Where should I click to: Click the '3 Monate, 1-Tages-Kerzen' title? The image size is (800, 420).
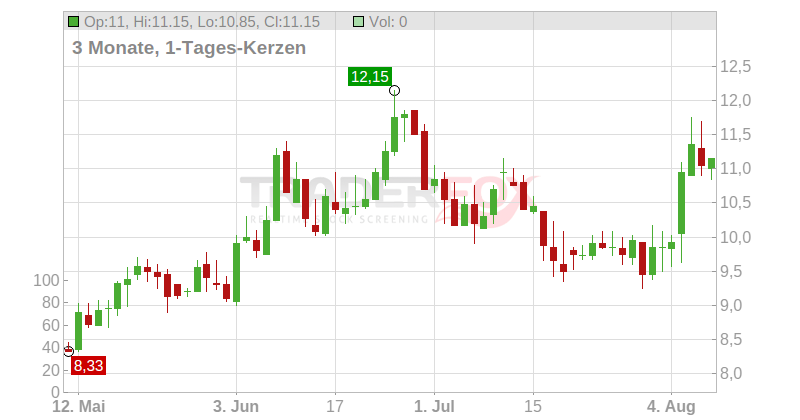[x=189, y=47]
